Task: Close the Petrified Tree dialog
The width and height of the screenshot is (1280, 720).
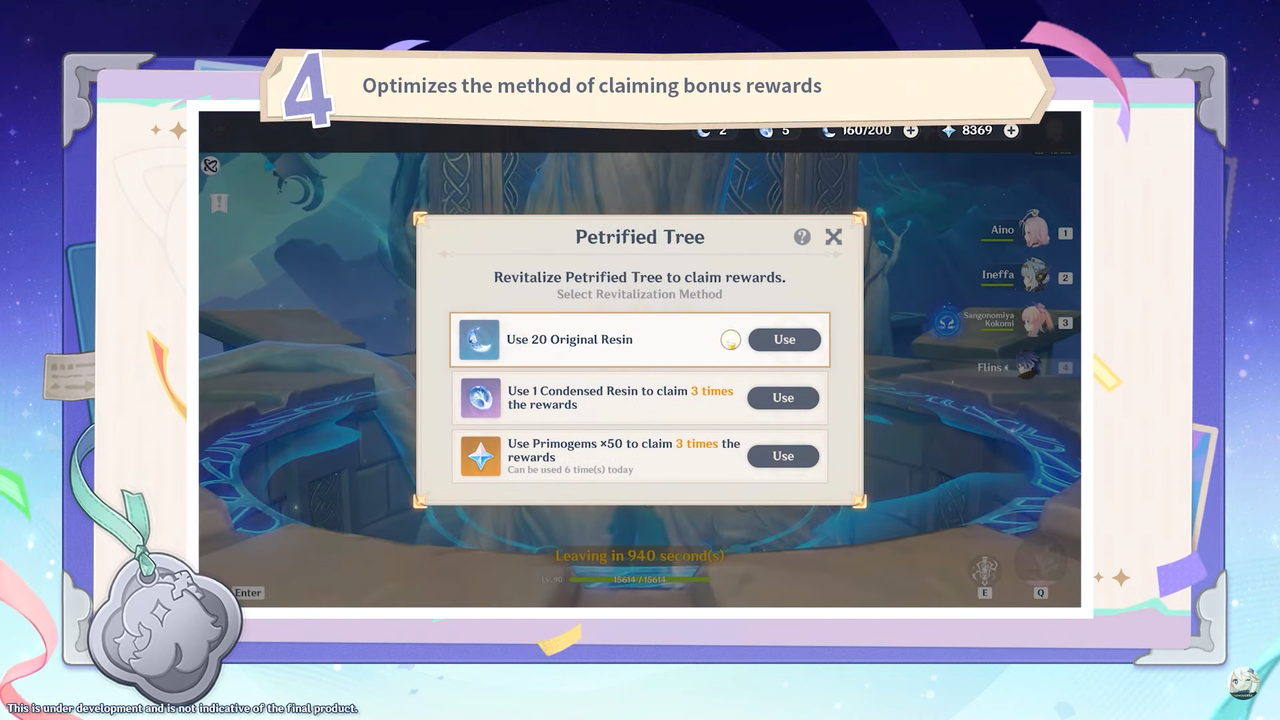Action: [x=833, y=237]
